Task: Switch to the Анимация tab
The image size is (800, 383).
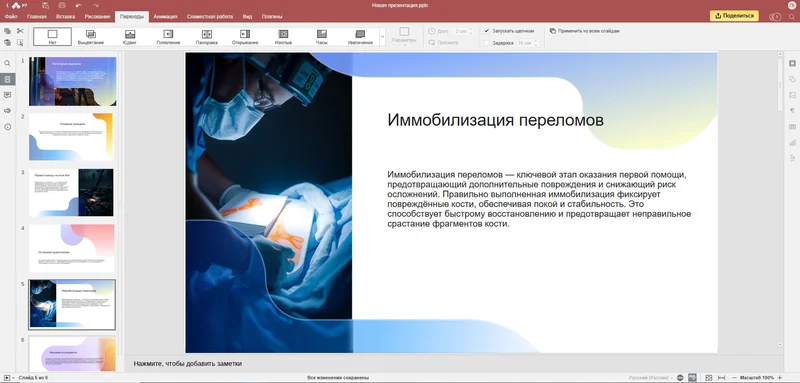Action: click(x=165, y=16)
